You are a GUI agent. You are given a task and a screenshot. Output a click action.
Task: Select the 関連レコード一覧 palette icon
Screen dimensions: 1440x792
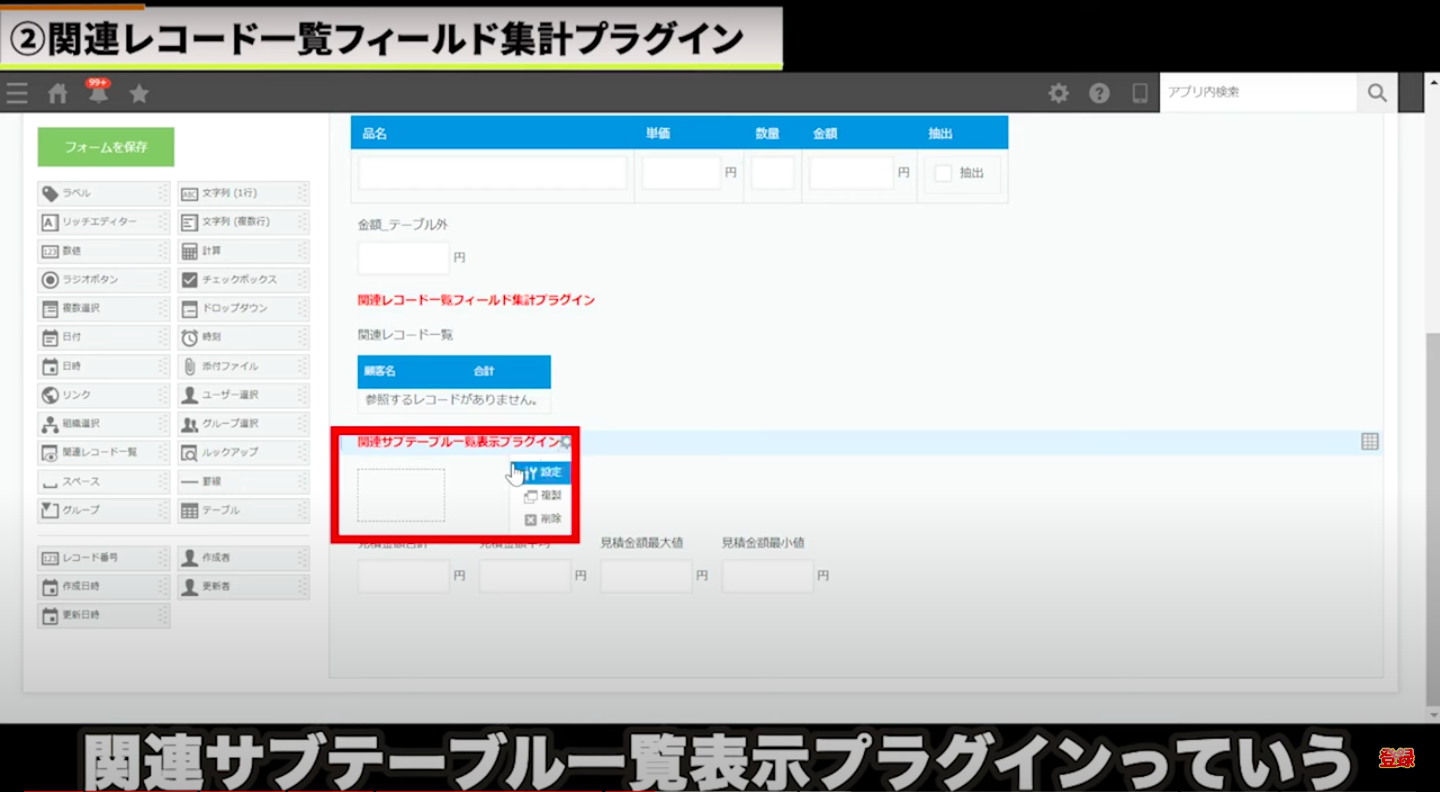pyautogui.click(x=50, y=452)
